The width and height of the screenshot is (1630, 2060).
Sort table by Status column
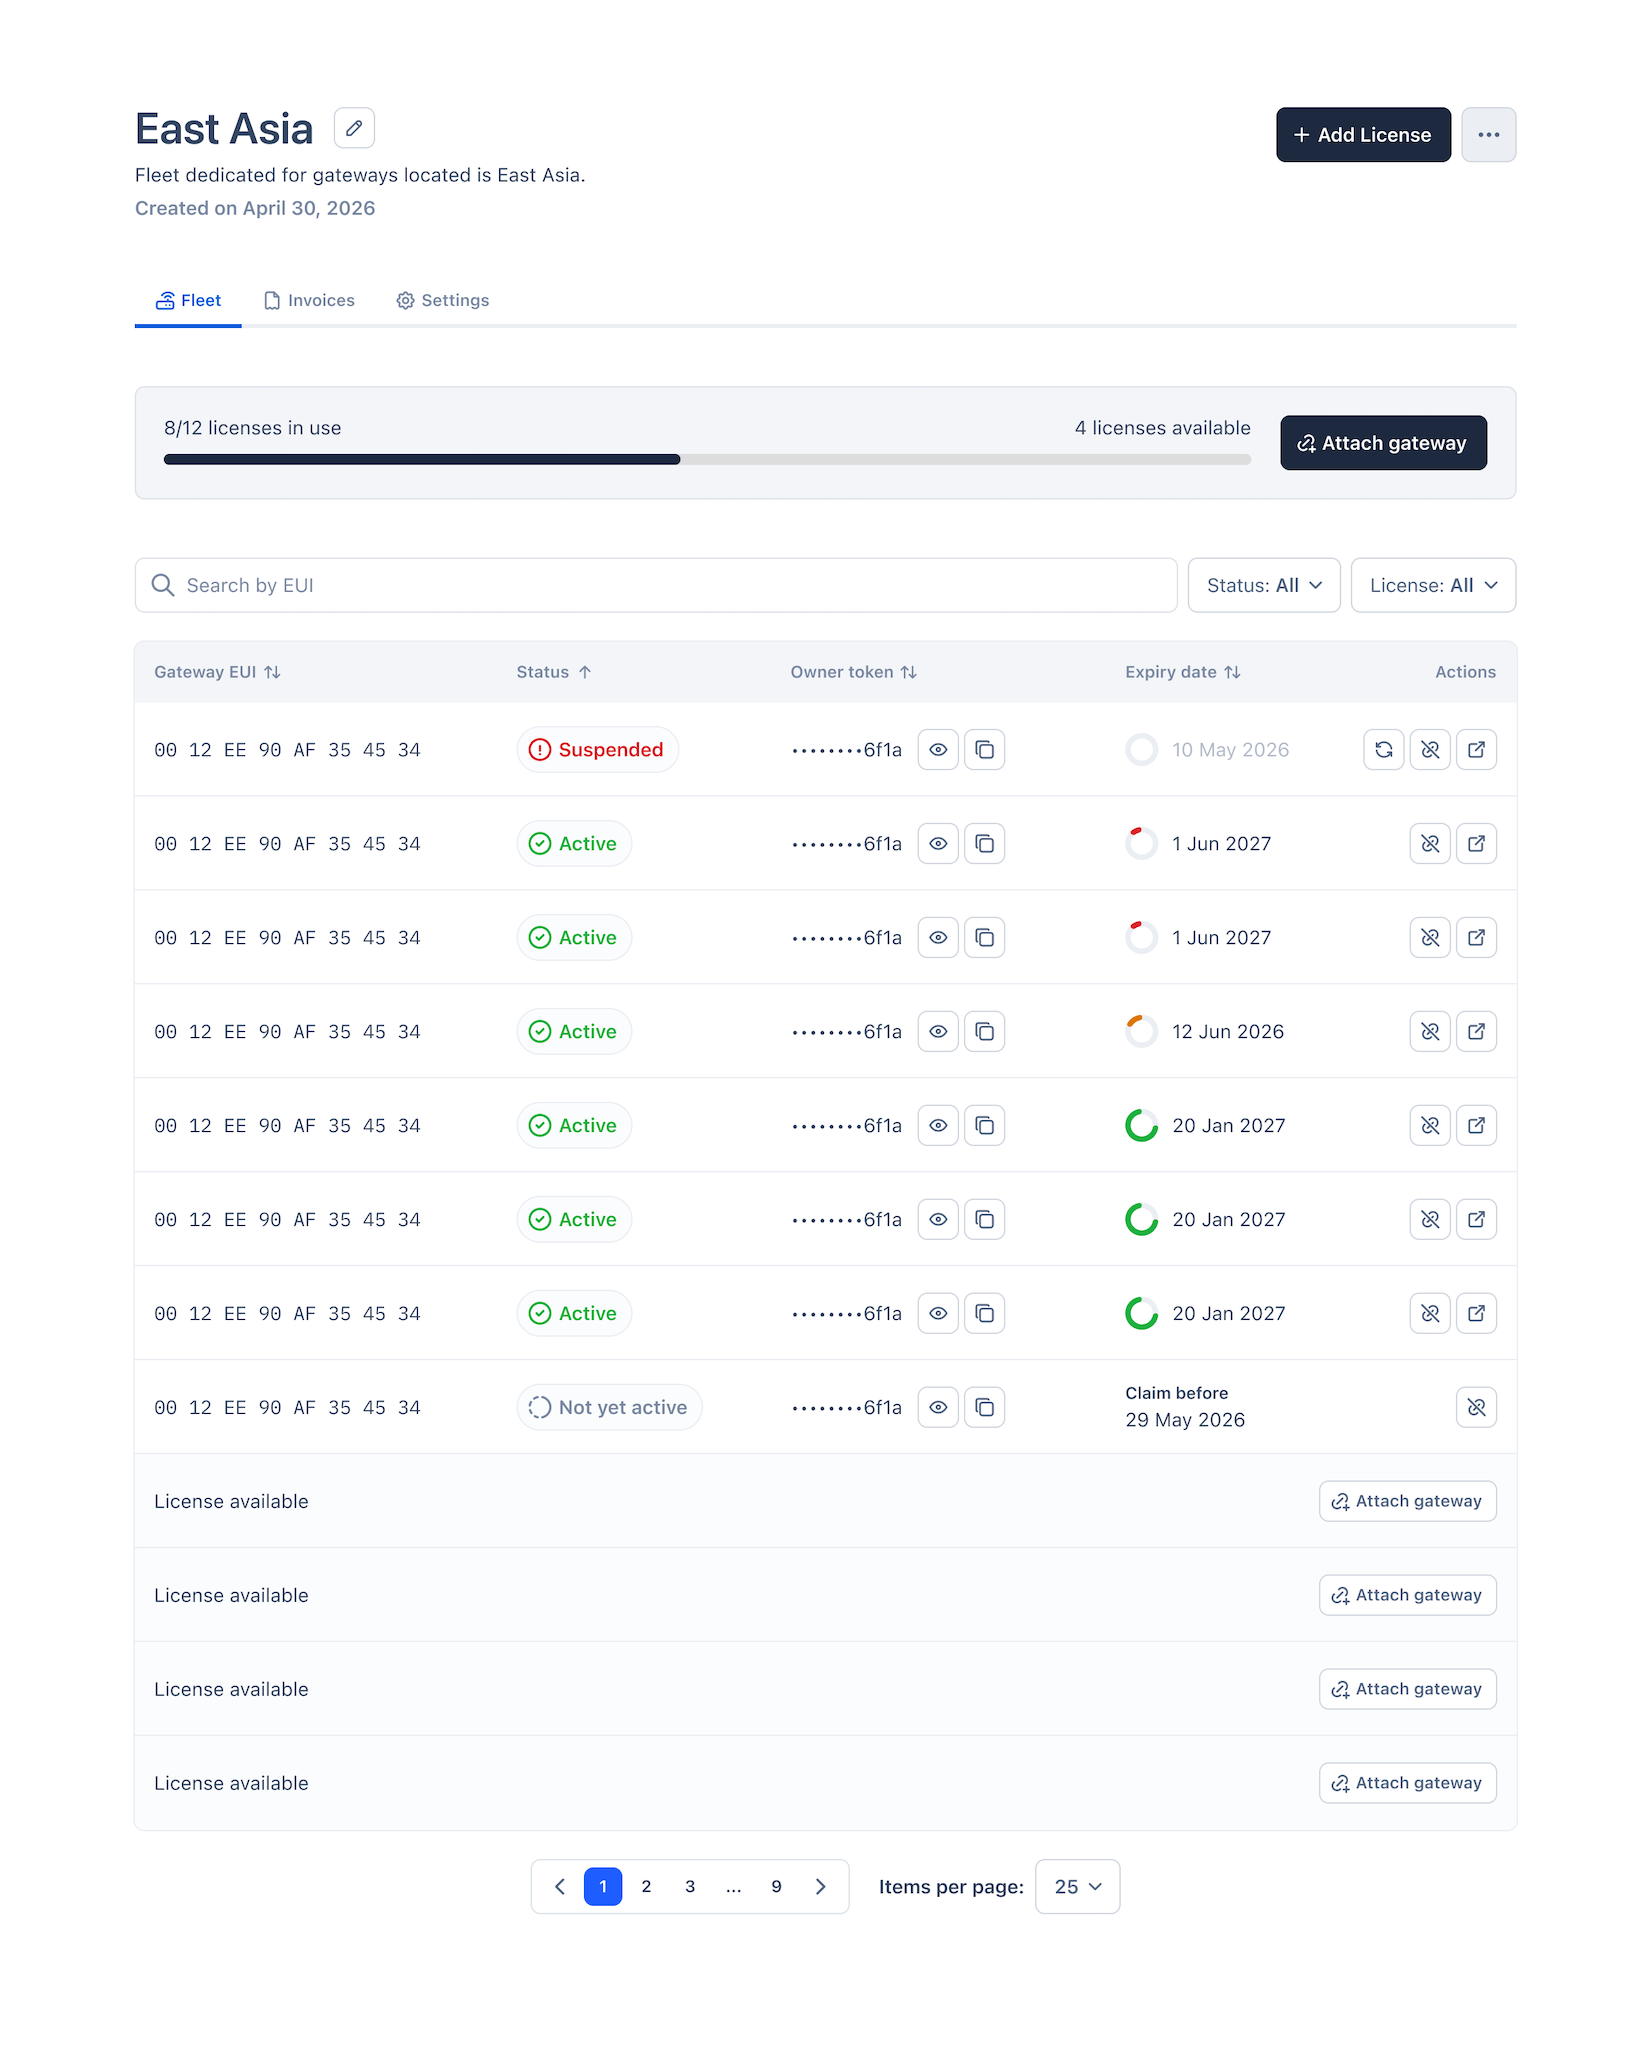(x=554, y=672)
